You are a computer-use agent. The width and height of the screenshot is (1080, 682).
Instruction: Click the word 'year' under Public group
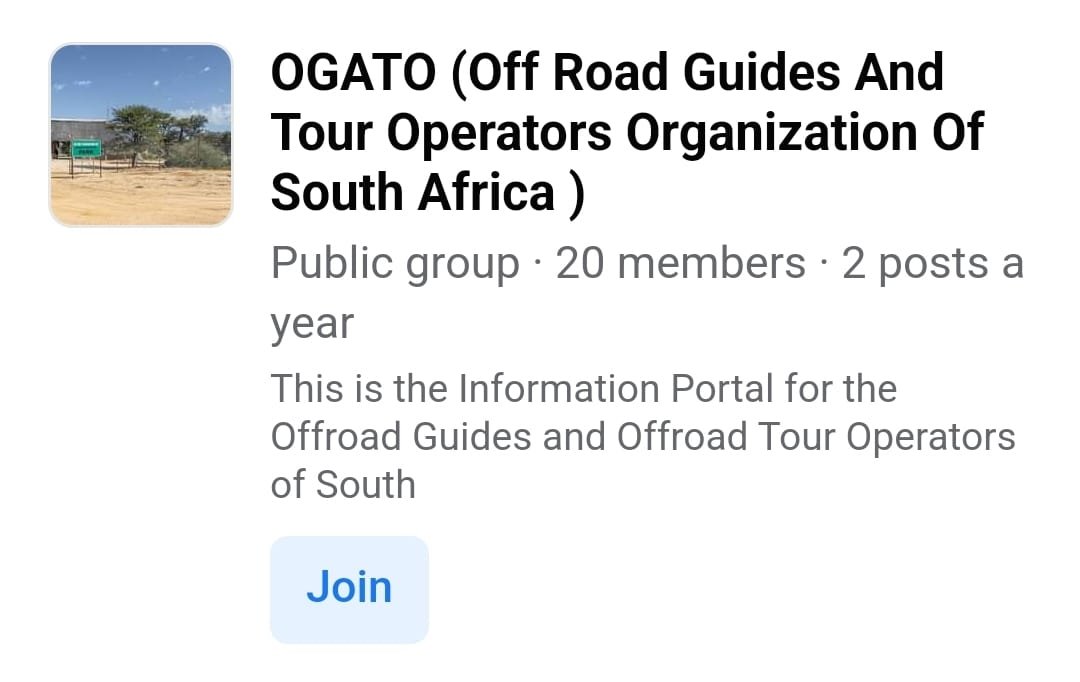(312, 324)
